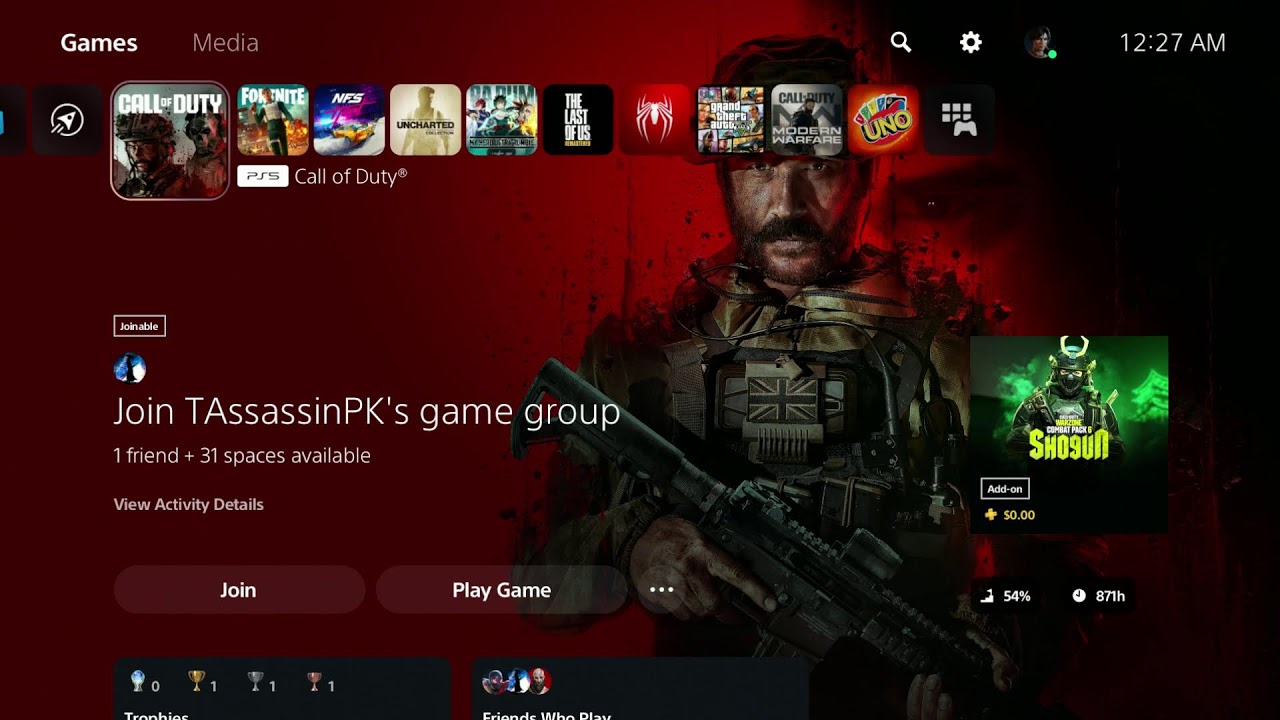Select the Spider-Man game tile
The height and width of the screenshot is (720, 1280).
click(654, 120)
